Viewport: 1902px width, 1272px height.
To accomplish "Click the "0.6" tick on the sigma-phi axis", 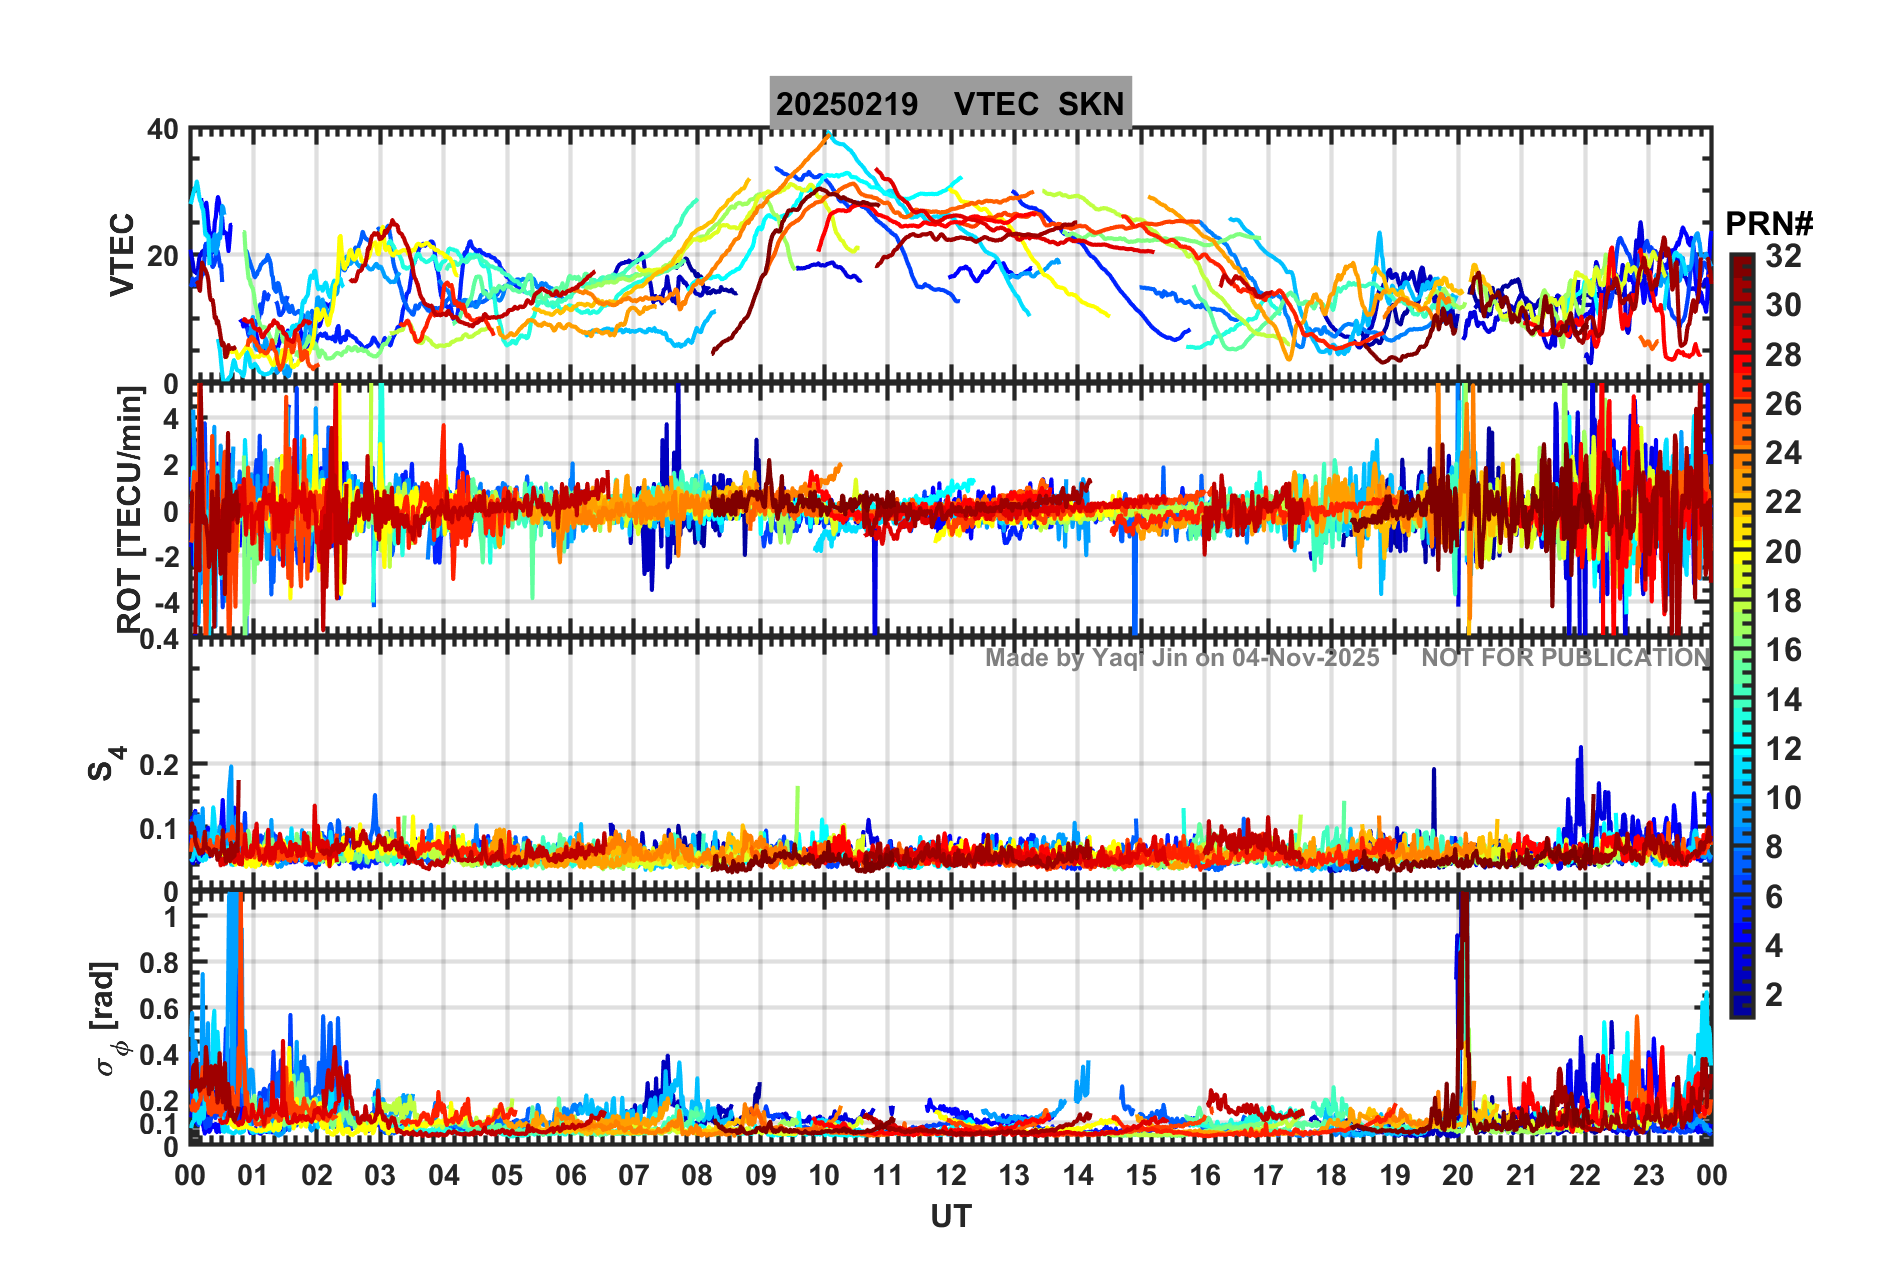I will coord(158,1009).
